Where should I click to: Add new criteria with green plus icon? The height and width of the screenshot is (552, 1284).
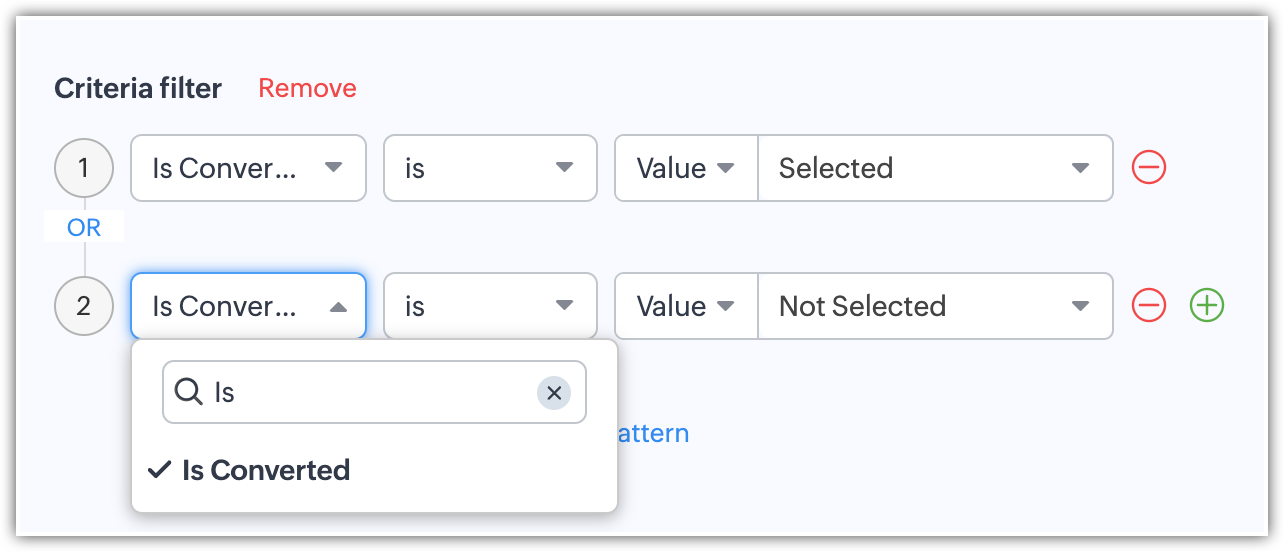(1207, 306)
